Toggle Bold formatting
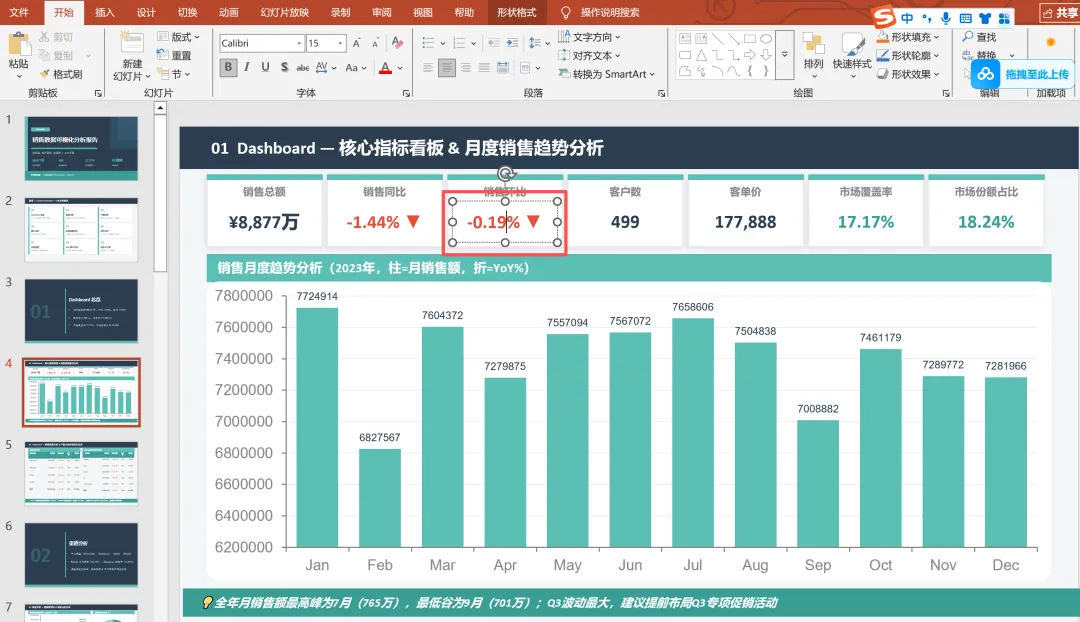Image resolution: width=1080 pixels, height=622 pixels. click(228, 68)
